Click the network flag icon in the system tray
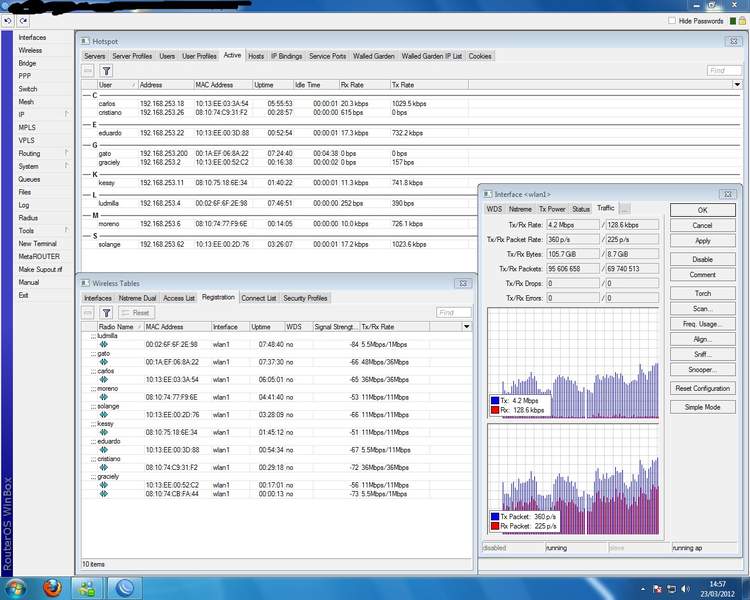This screenshot has width=750, height=600. tap(658, 589)
